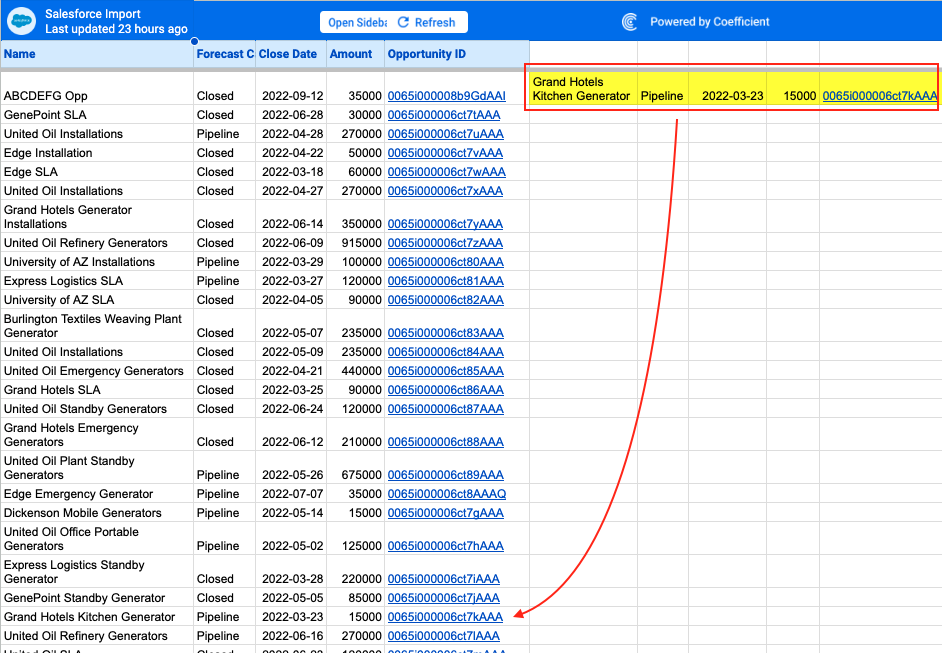Select the Forecast C column header
Screen dimensions: 942x653
(x=225, y=54)
